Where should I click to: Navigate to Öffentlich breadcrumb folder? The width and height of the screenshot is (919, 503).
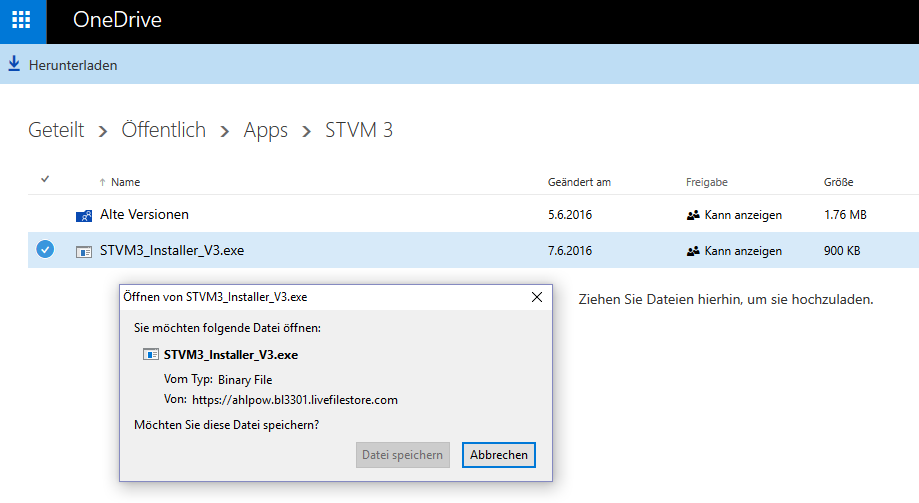[163, 131]
